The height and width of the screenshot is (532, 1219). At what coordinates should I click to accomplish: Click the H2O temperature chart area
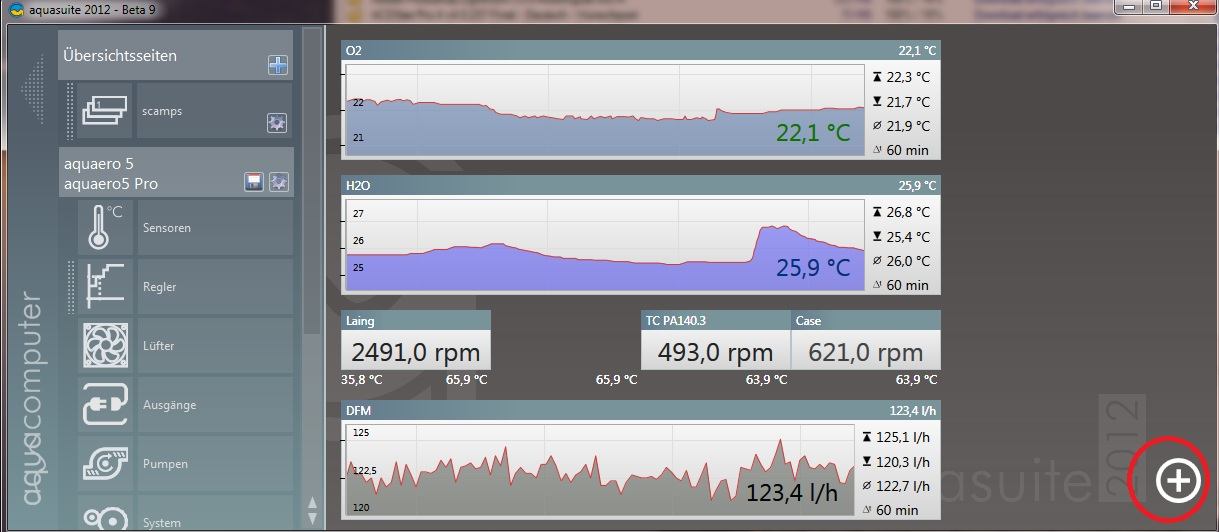pyautogui.click(x=606, y=245)
